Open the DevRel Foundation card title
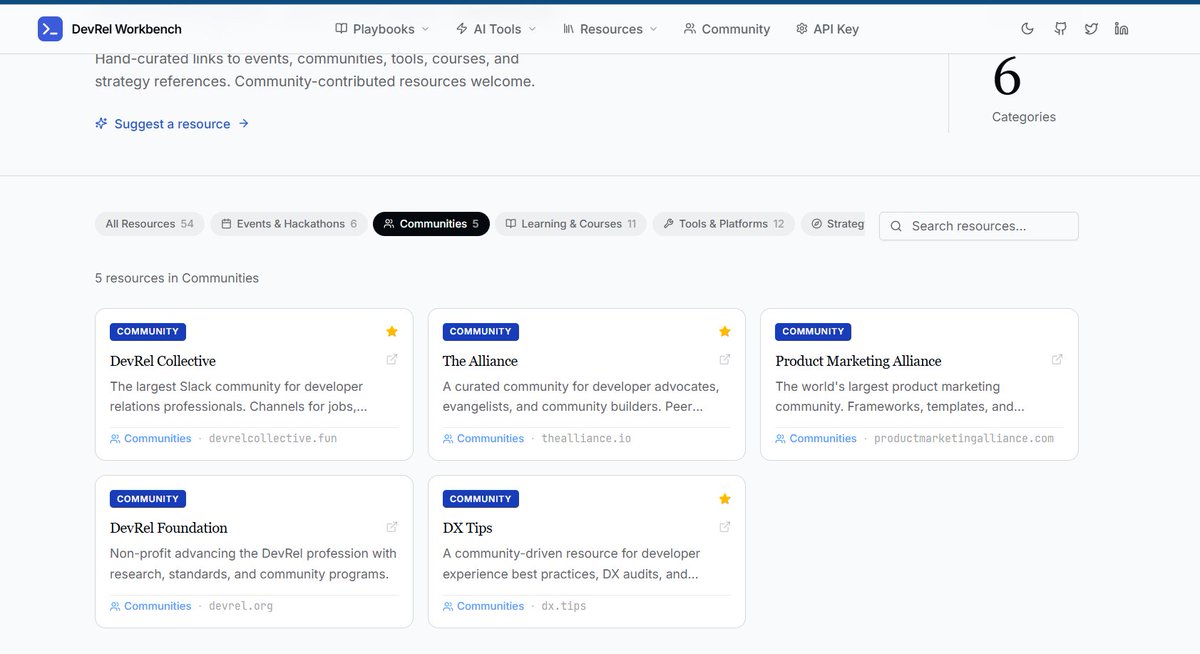 pyautogui.click(x=169, y=528)
